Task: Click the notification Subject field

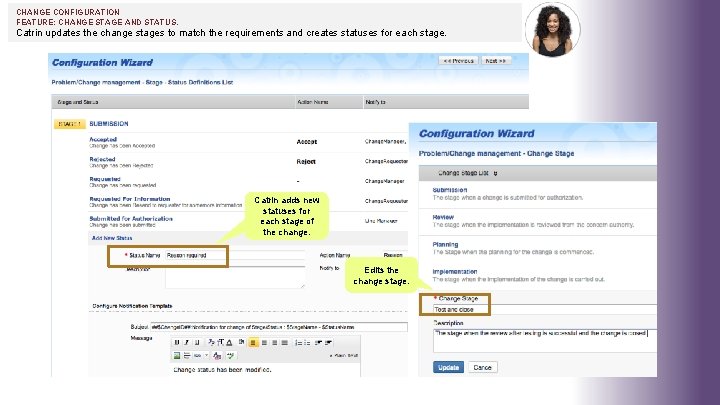Action: tap(279, 327)
